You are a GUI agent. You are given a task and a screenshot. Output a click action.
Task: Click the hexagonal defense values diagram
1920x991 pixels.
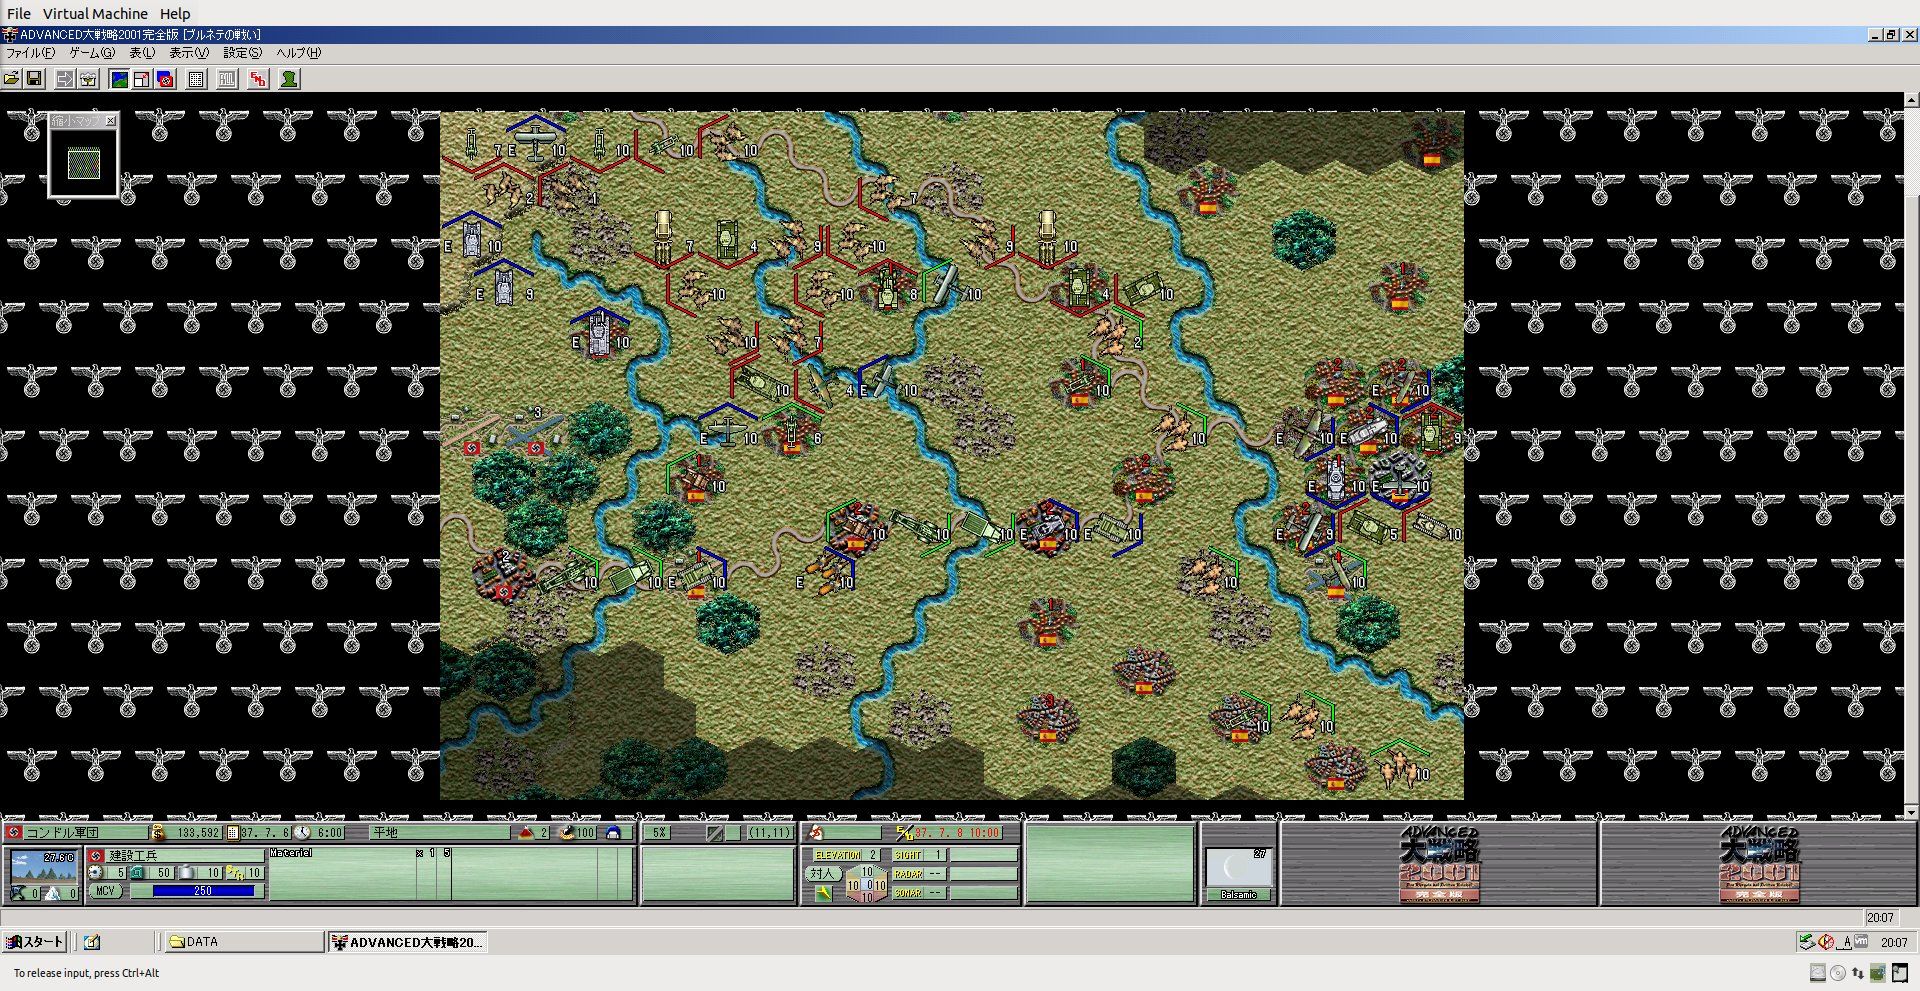tap(866, 884)
